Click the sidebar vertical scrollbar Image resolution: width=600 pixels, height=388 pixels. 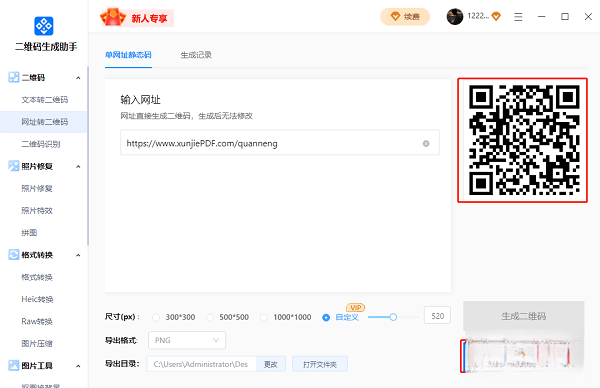88,157
